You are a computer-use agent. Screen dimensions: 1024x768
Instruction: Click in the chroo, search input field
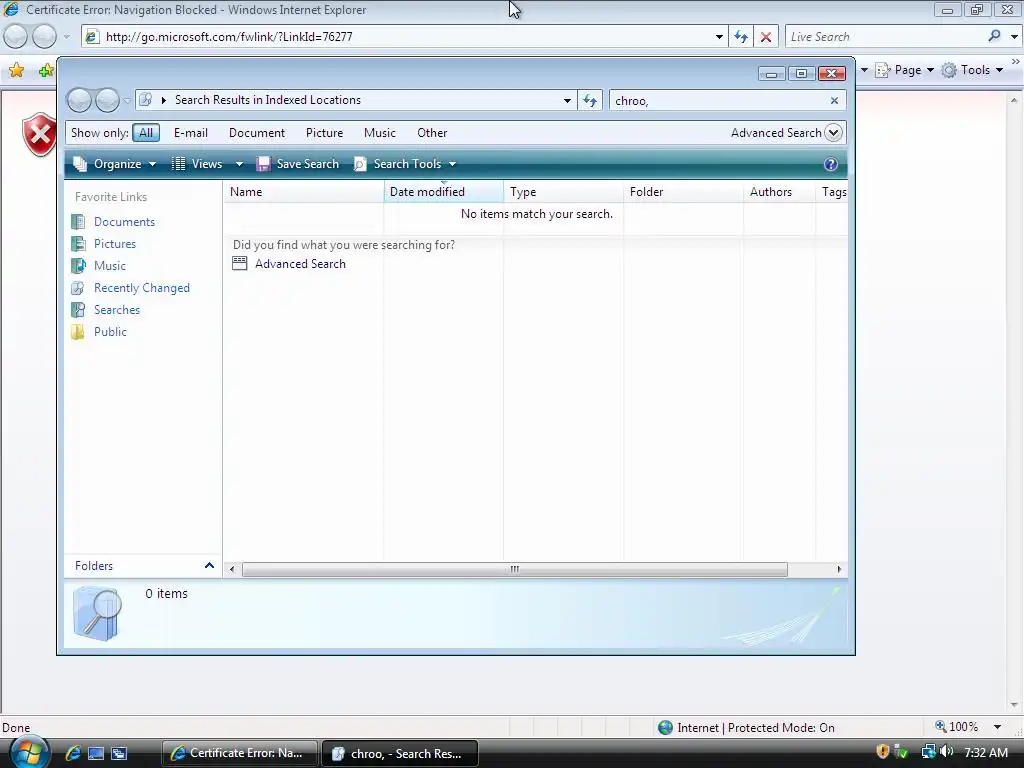(718, 101)
